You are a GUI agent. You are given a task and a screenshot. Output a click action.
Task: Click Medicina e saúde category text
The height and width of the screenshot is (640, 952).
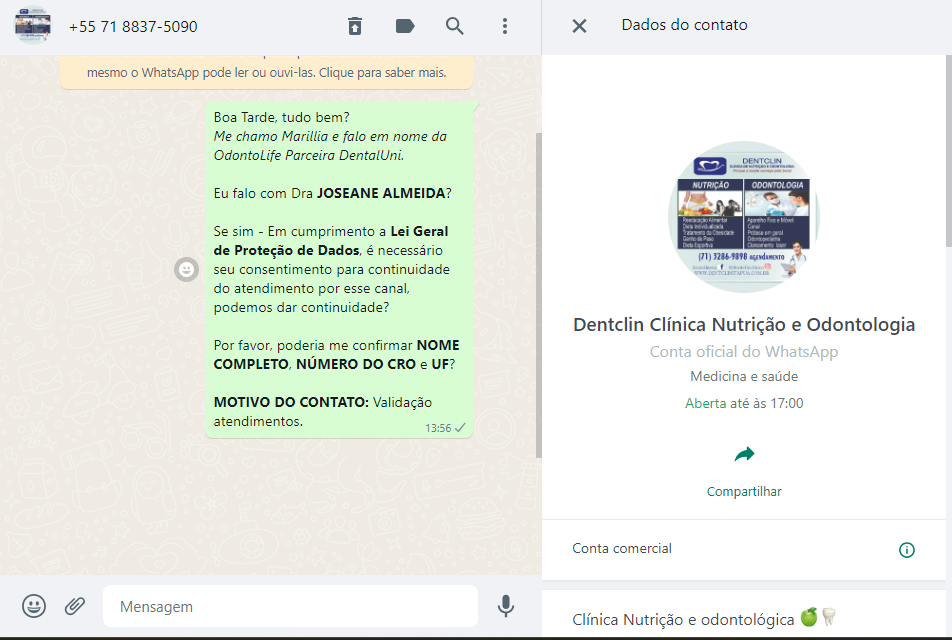click(x=744, y=376)
